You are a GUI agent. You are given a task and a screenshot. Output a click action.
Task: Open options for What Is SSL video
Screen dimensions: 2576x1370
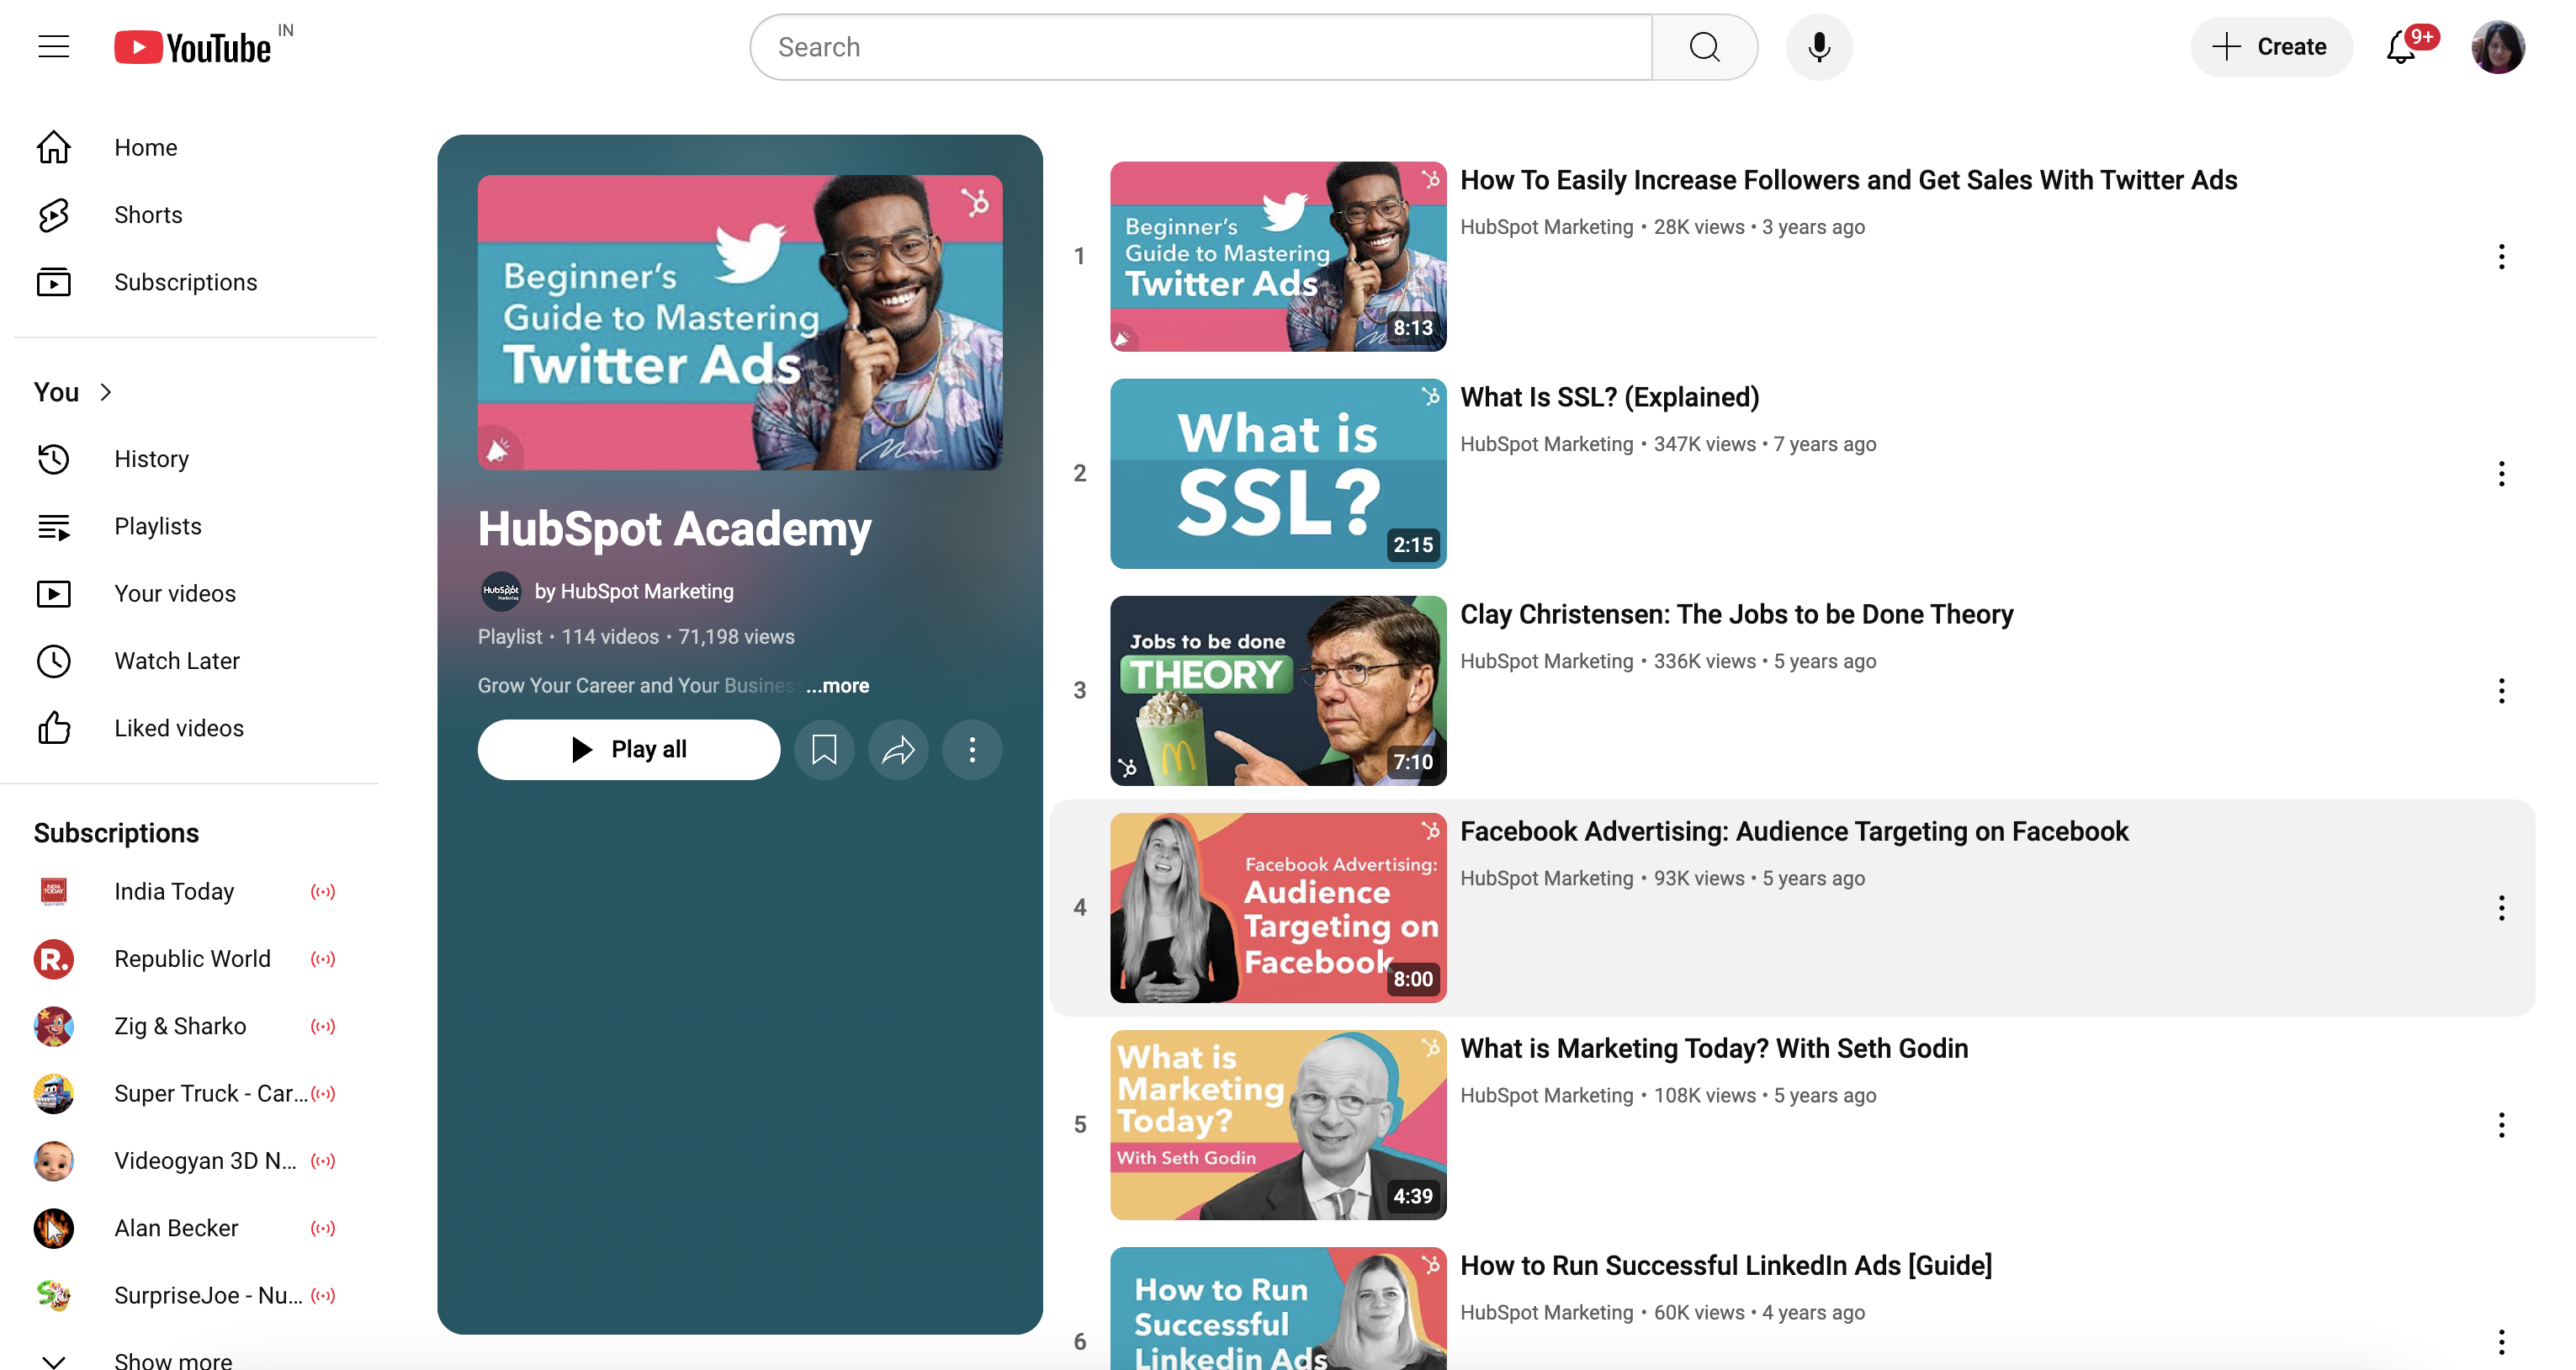point(2501,474)
